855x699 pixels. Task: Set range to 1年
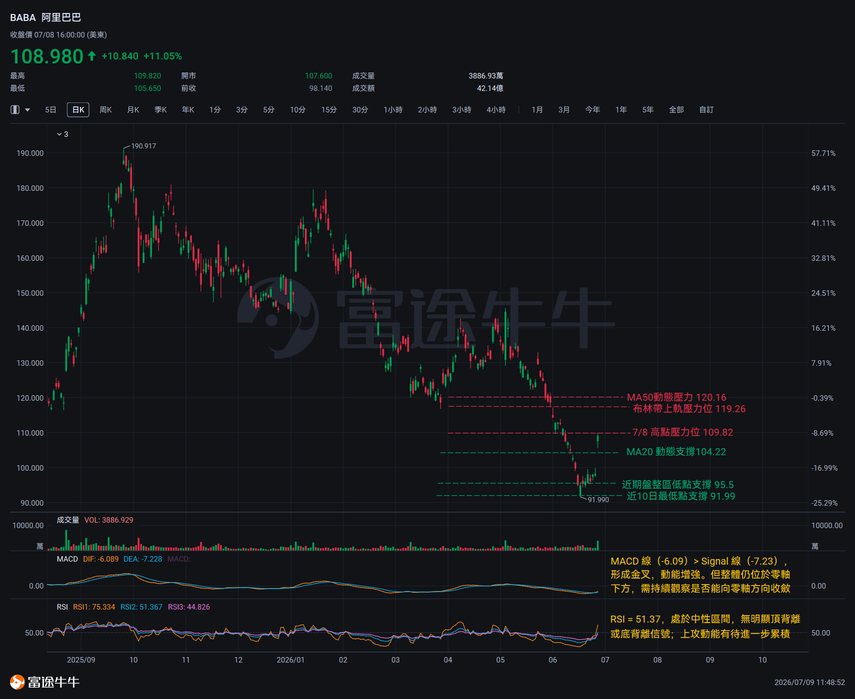[x=621, y=110]
